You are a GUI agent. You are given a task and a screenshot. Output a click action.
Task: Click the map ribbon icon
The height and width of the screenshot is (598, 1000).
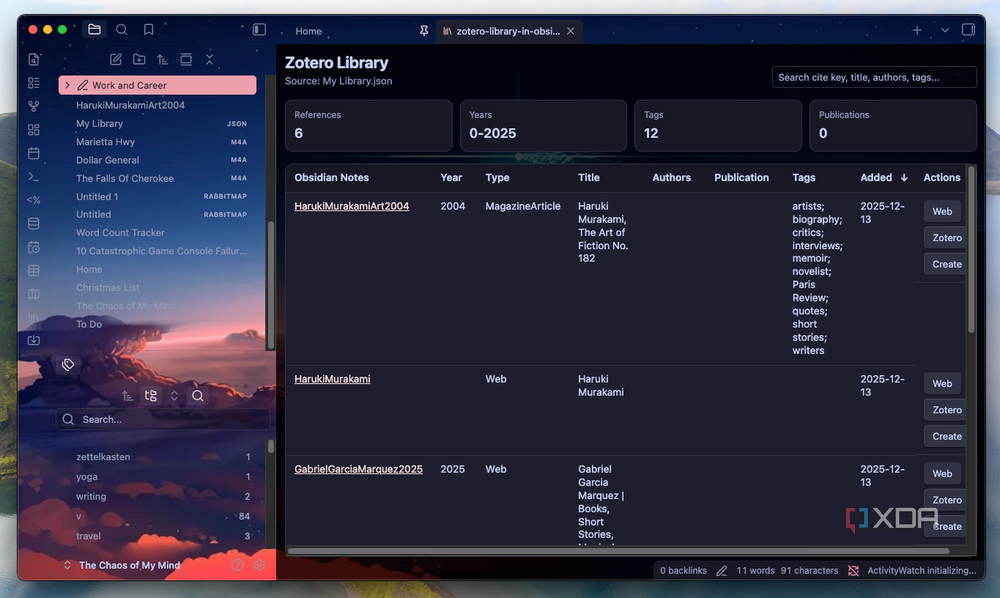click(x=34, y=294)
